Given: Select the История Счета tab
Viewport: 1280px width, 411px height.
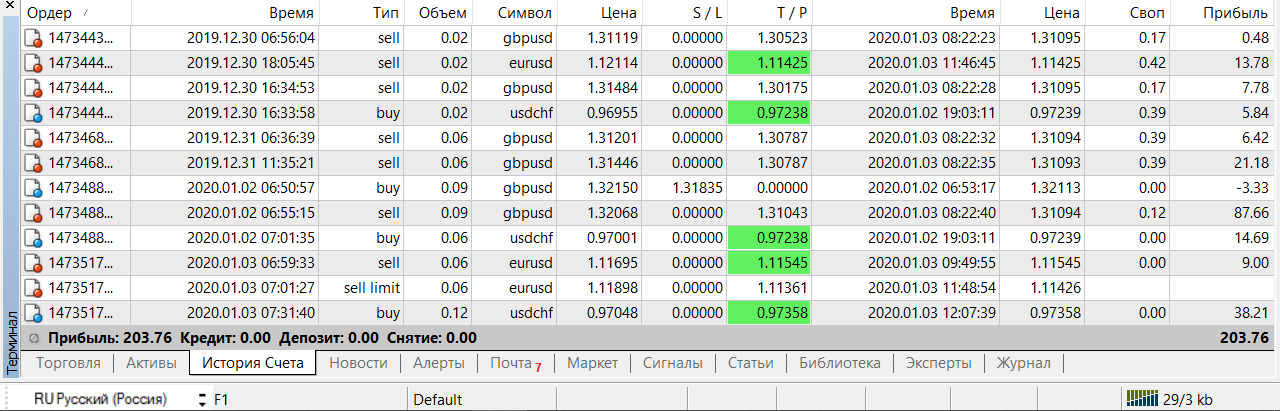Looking at the screenshot, I should pyautogui.click(x=253, y=363).
